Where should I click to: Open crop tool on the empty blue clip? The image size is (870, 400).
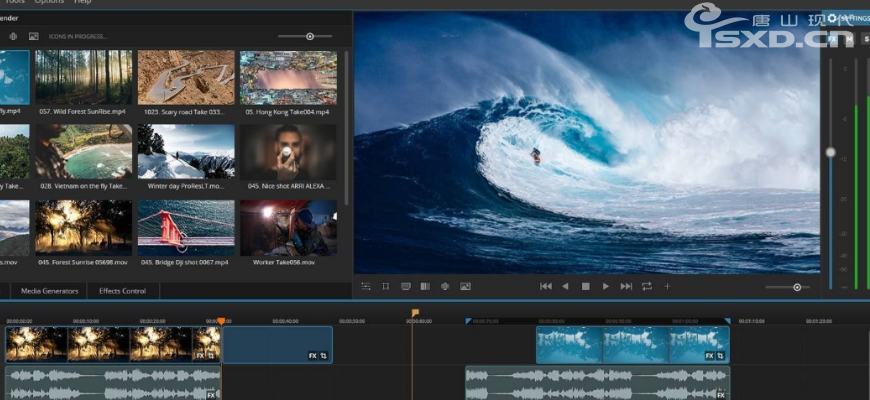click(x=323, y=356)
